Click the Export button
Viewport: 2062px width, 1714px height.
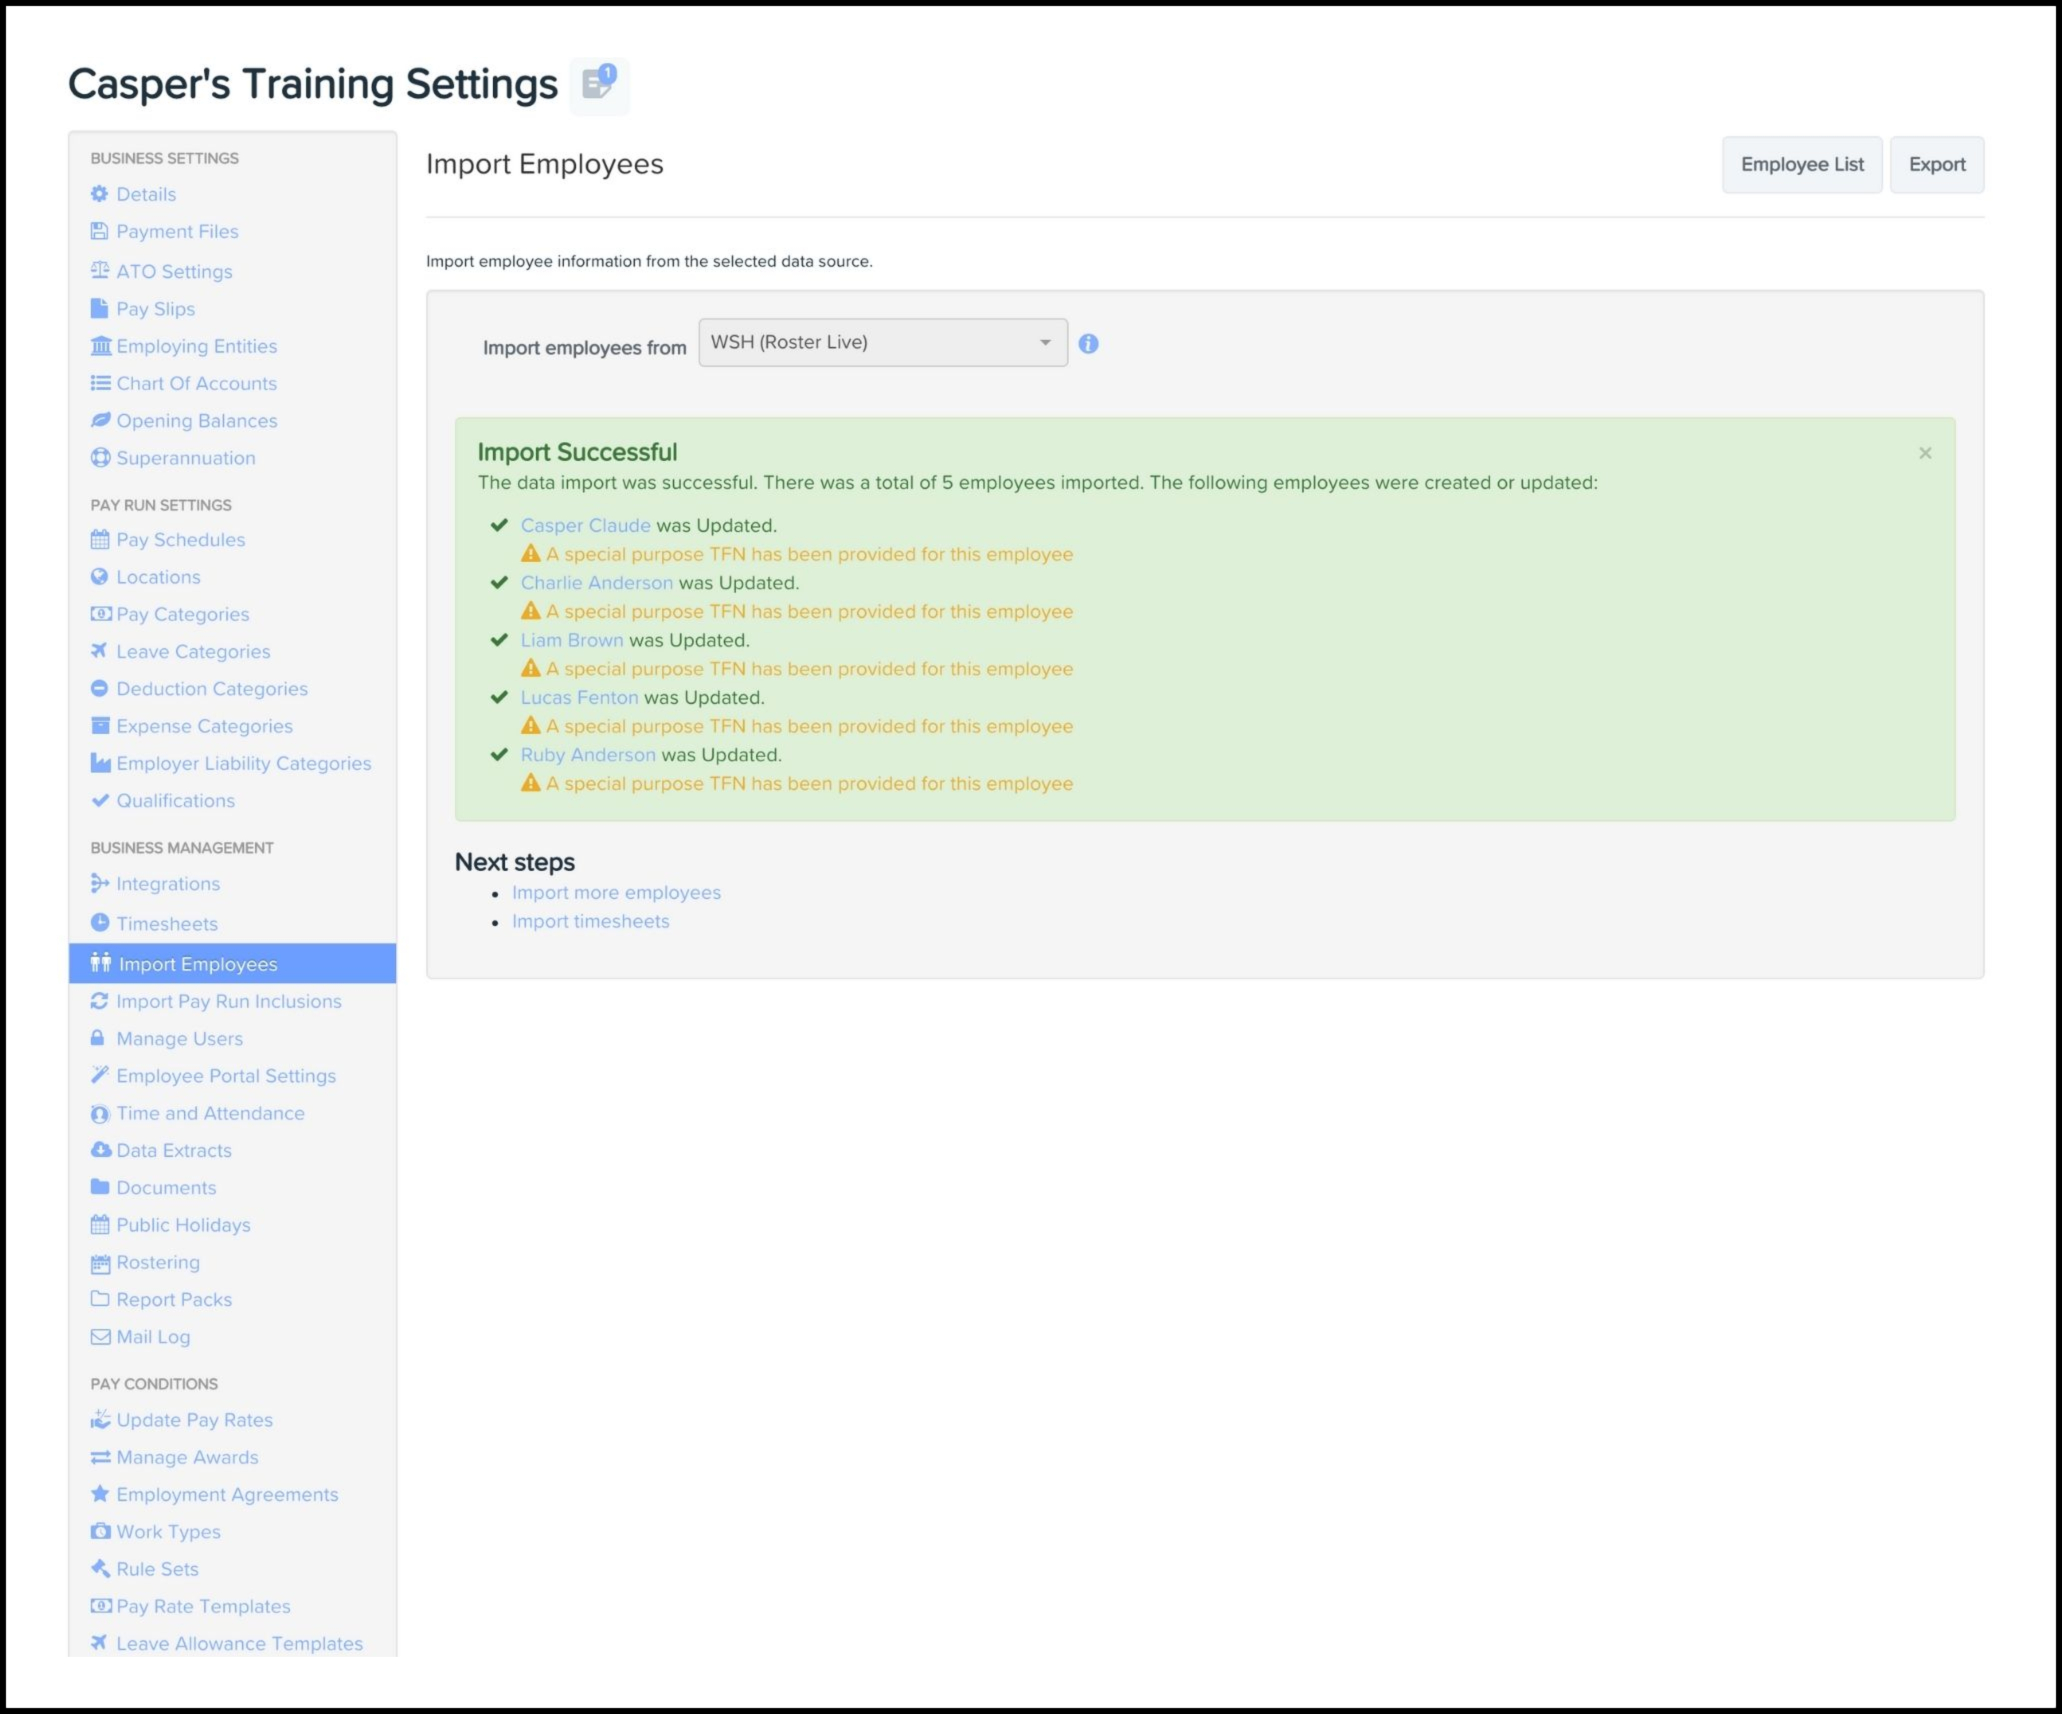click(x=1936, y=165)
